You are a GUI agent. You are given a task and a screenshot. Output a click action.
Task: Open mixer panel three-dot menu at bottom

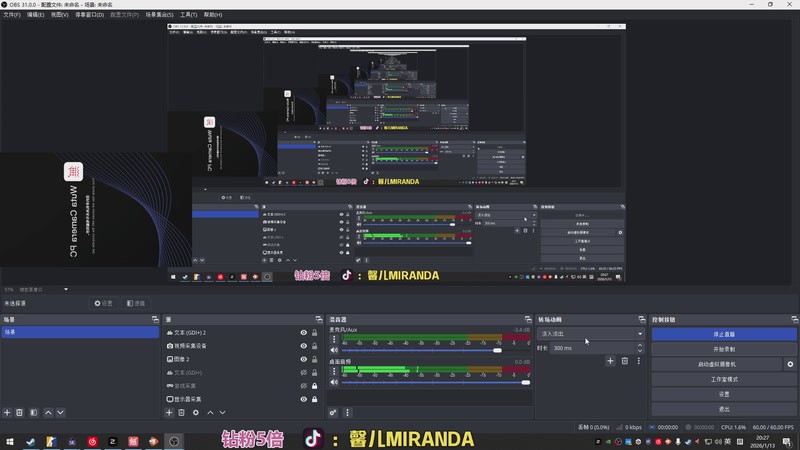(x=347, y=412)
